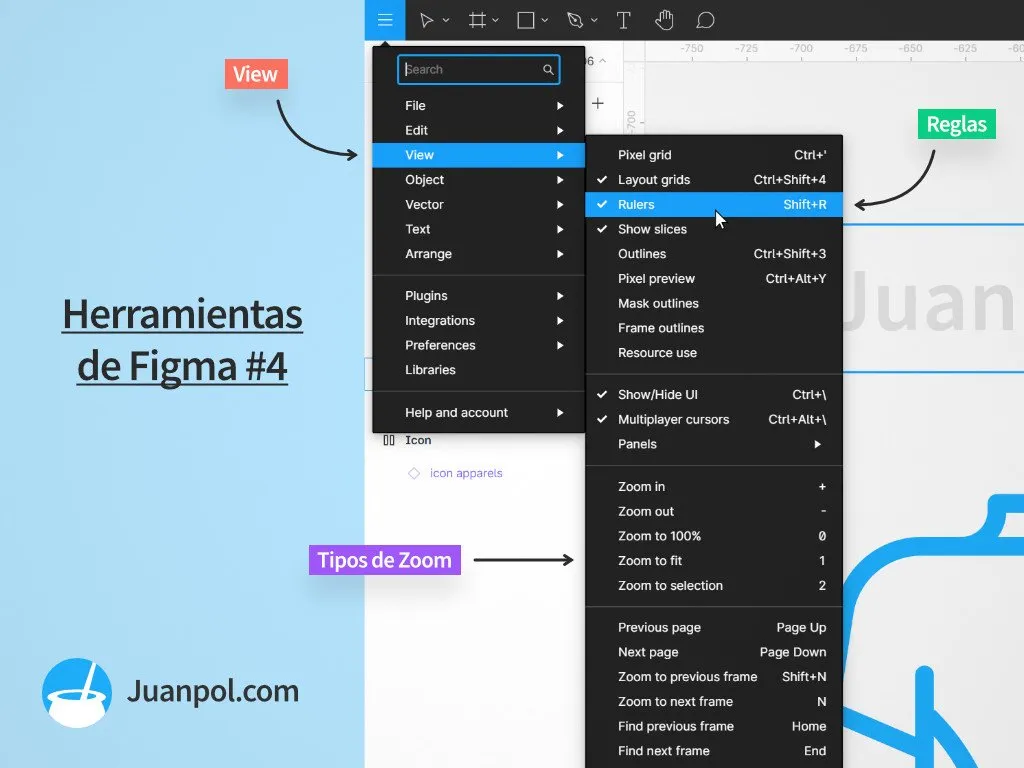Open the Figma hamburger main menu
This screenshot has width=1024, height=768.
(385, 20)
